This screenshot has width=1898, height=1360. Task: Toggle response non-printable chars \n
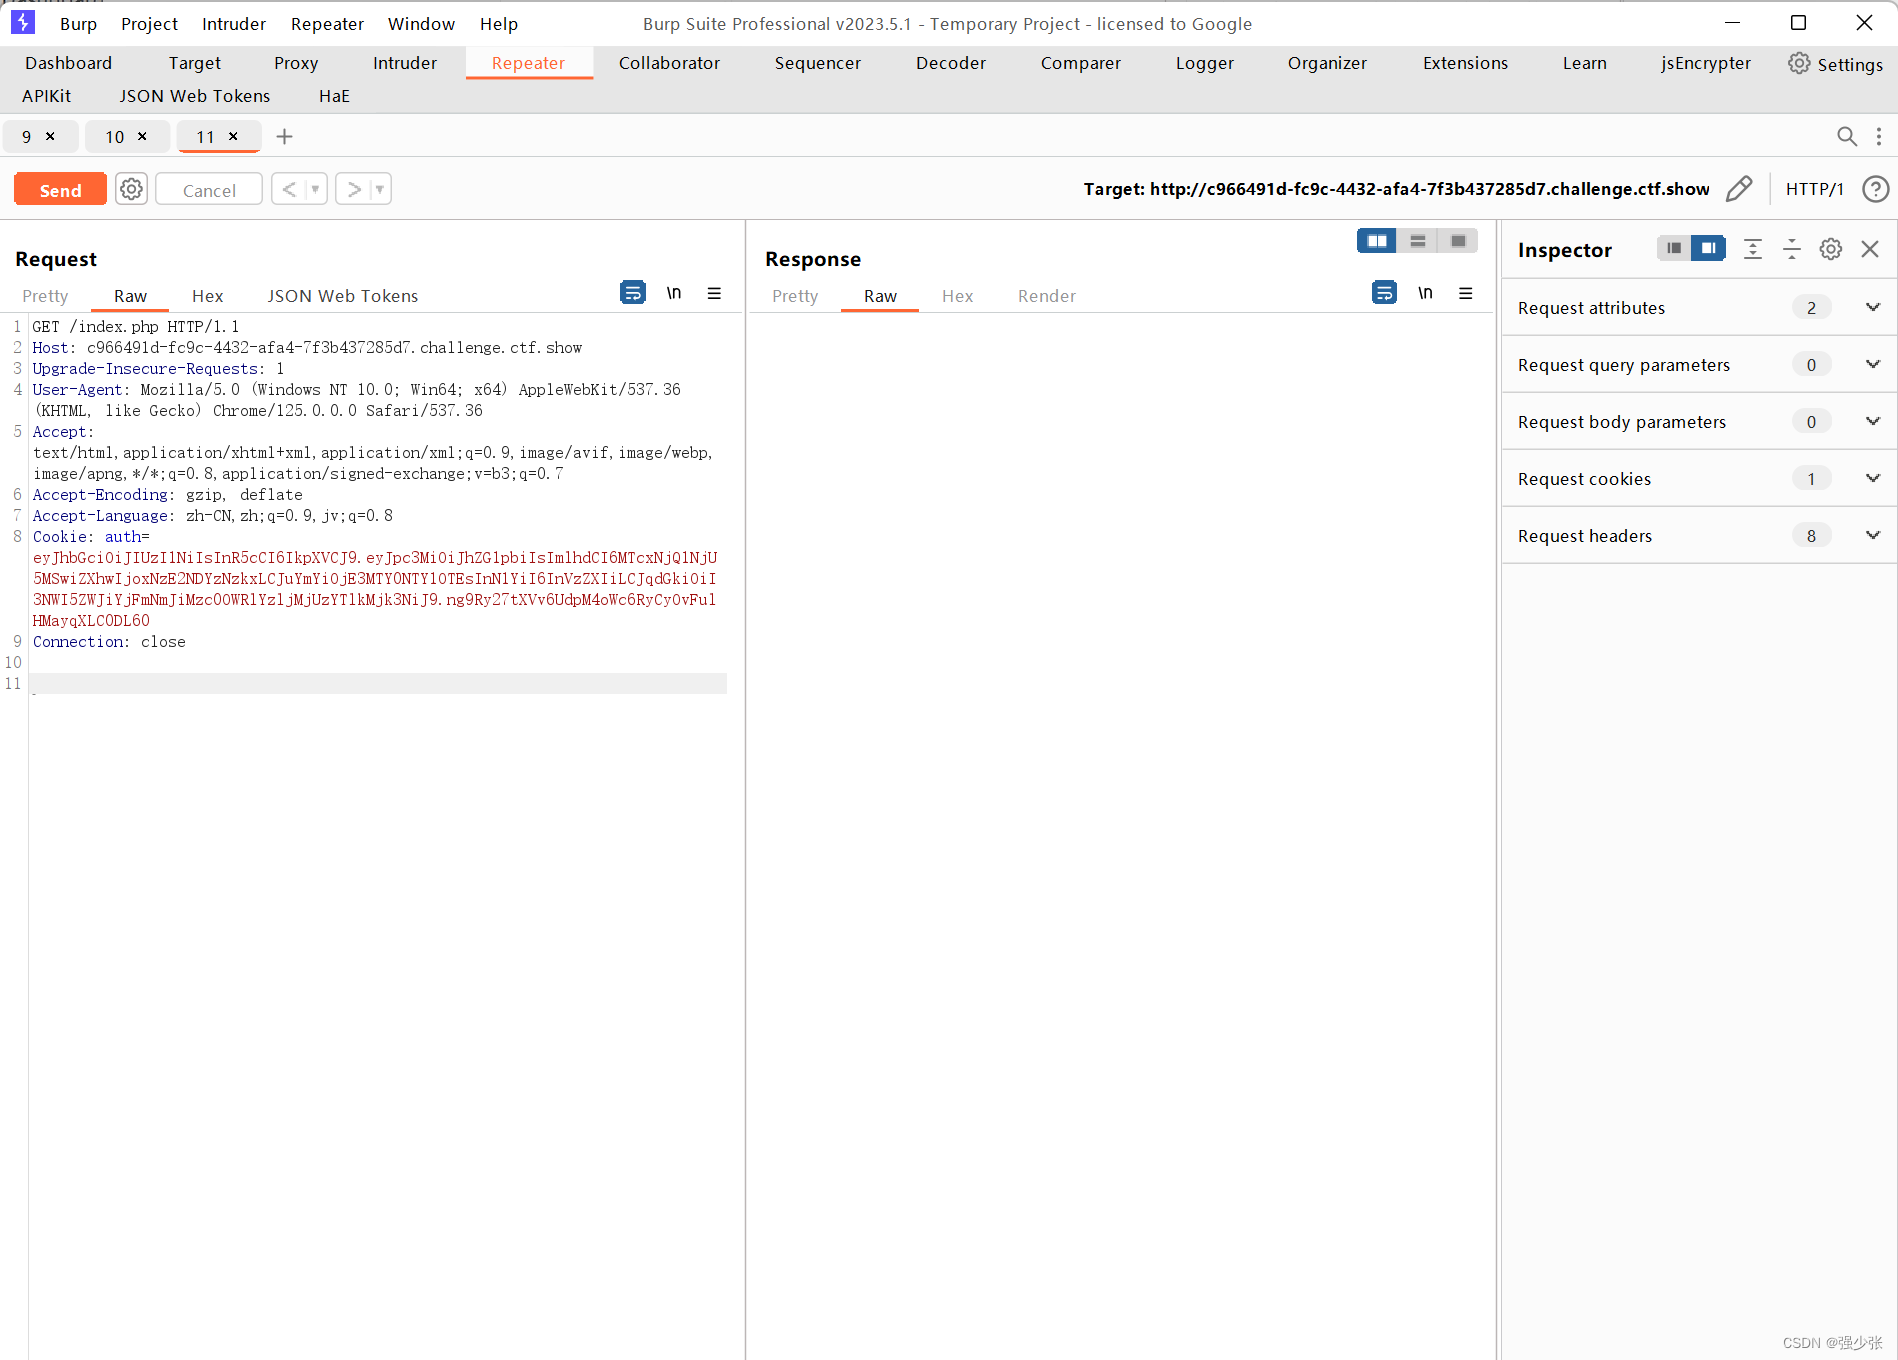(x=1425, y=292)
